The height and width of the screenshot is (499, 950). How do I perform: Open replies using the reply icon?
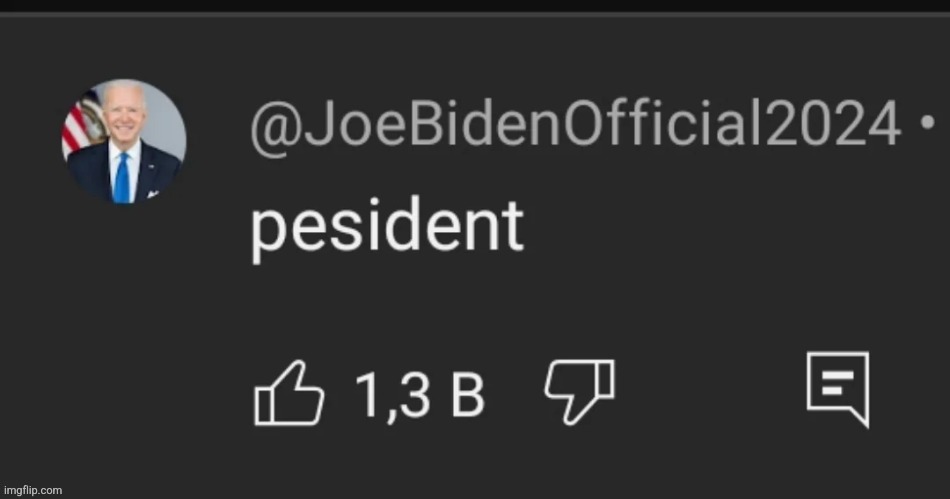837,387
